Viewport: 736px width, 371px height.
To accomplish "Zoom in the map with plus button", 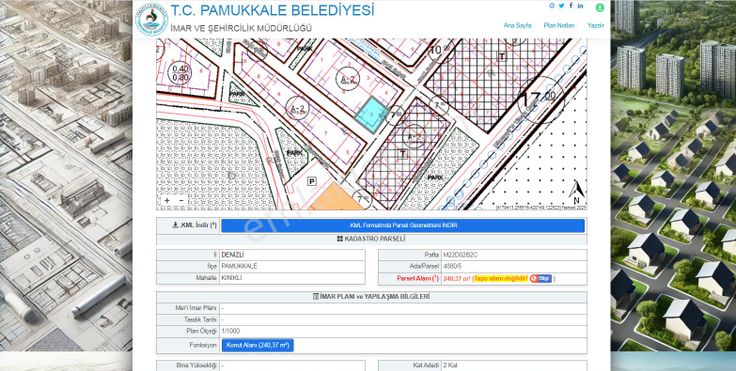I will 167,201.
